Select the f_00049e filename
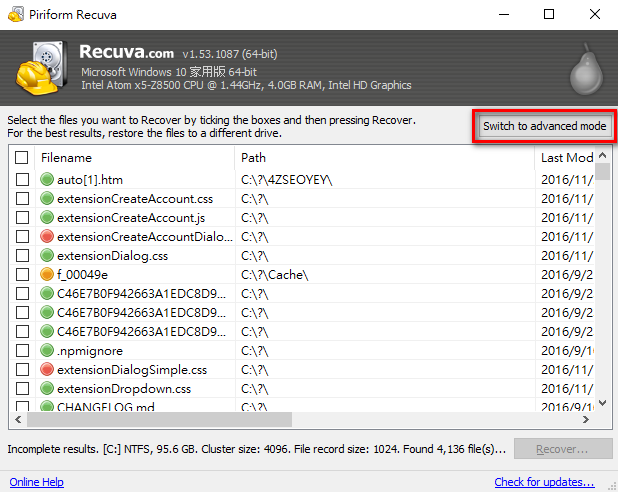The width and height of the screenshot is (618, 492). point(82,275)
